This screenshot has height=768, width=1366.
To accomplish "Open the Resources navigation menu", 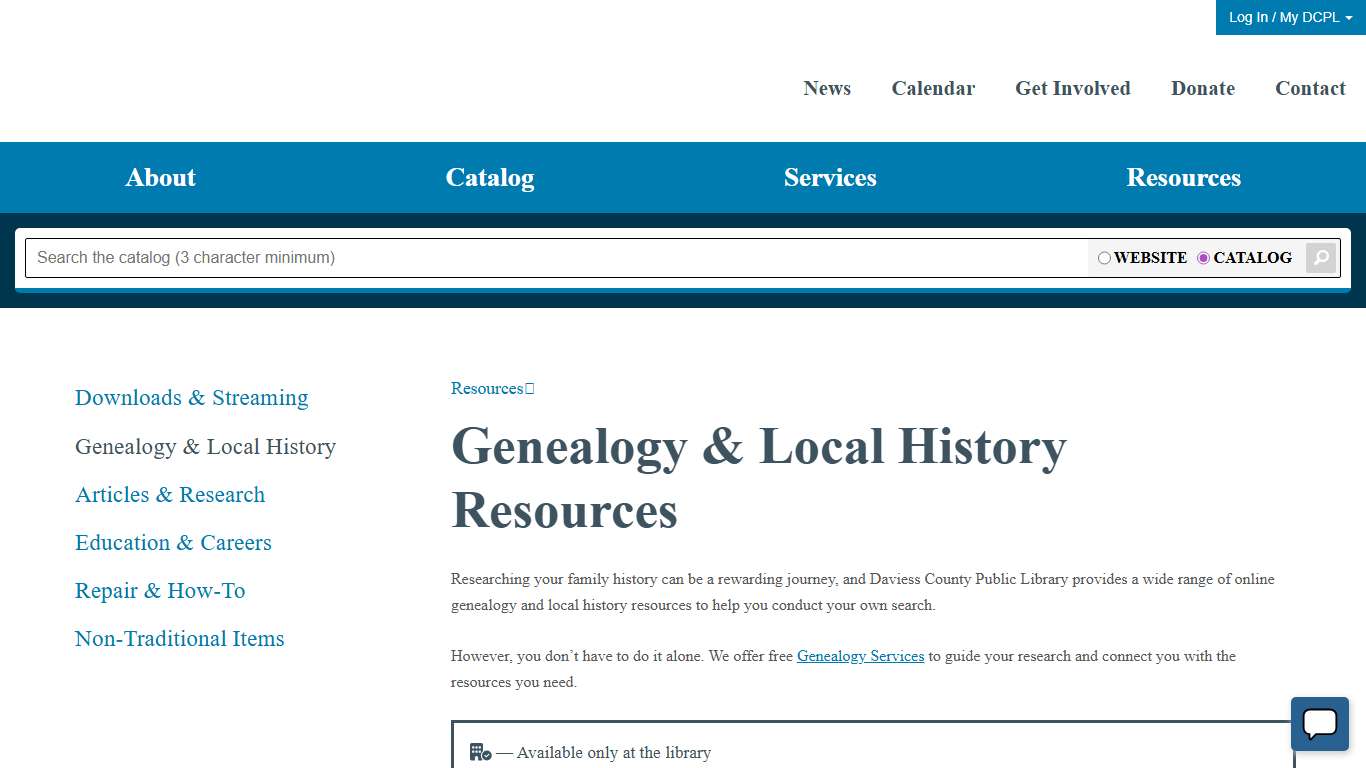I will coord(1184,177).
